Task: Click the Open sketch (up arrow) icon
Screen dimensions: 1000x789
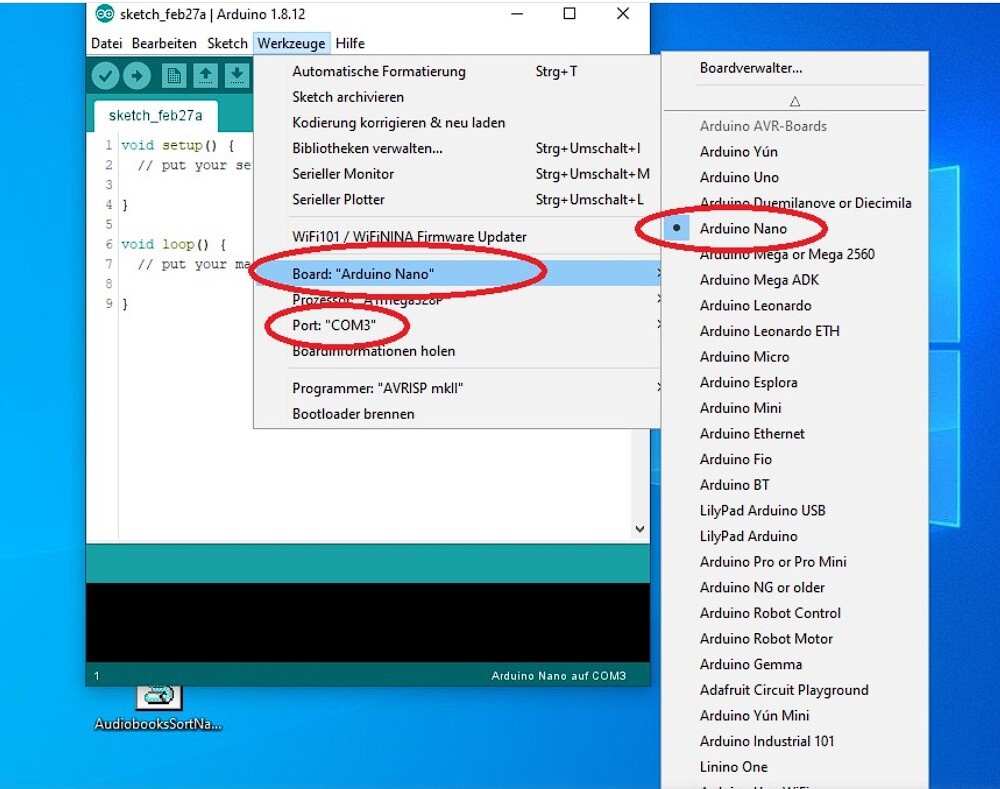Action: tap(205, 76)
